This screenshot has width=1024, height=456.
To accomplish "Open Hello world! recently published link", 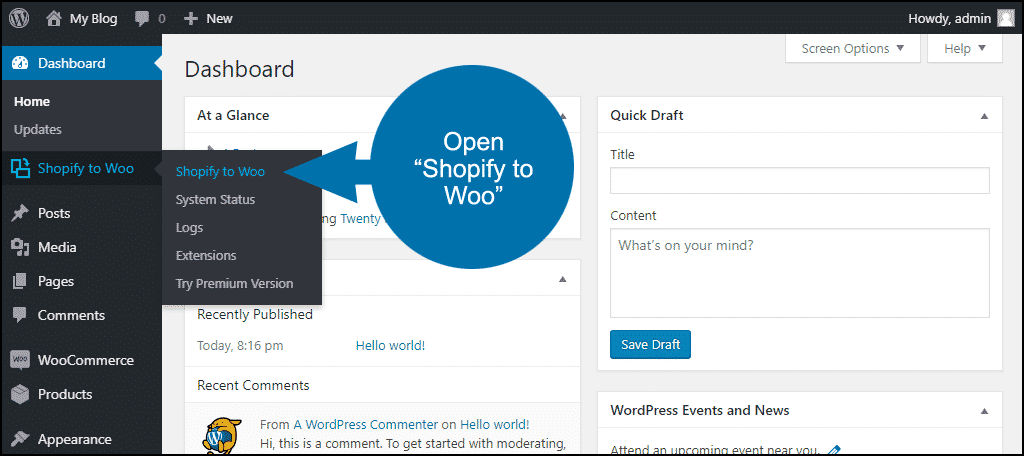I will [390, 346].
